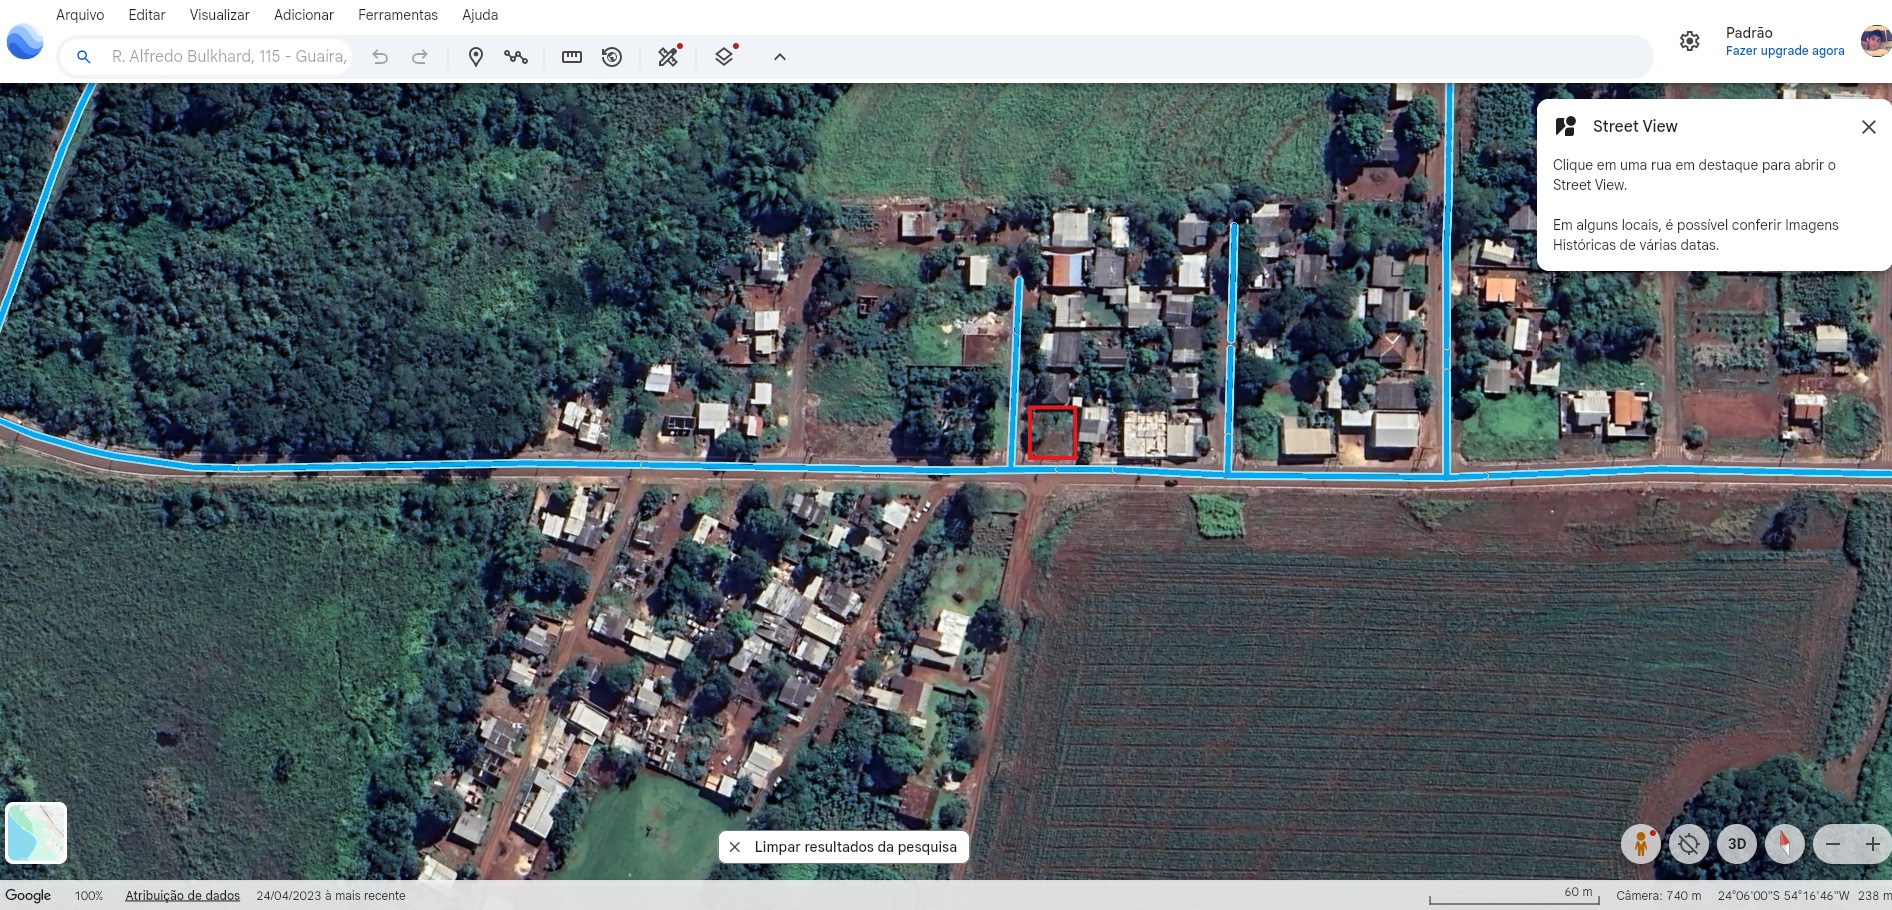This screenshot has width=1892, height=910.
Task: Toggle the 3D view button
Action: coord(1737,844)
